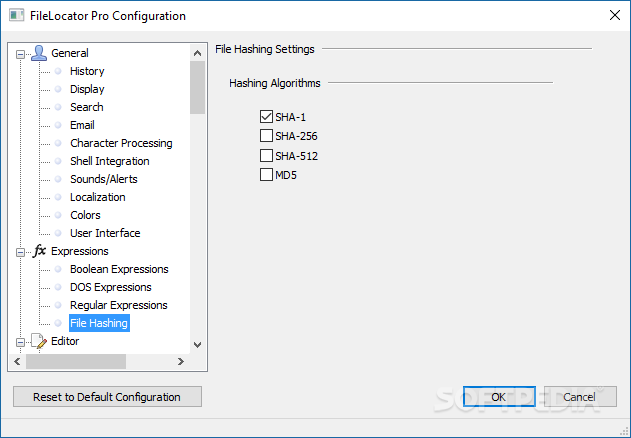Image resolution: width=631 pixels, height=438 pixels.
Task: Click the fx Expressions icon
Action: click(x=39, y=251)
